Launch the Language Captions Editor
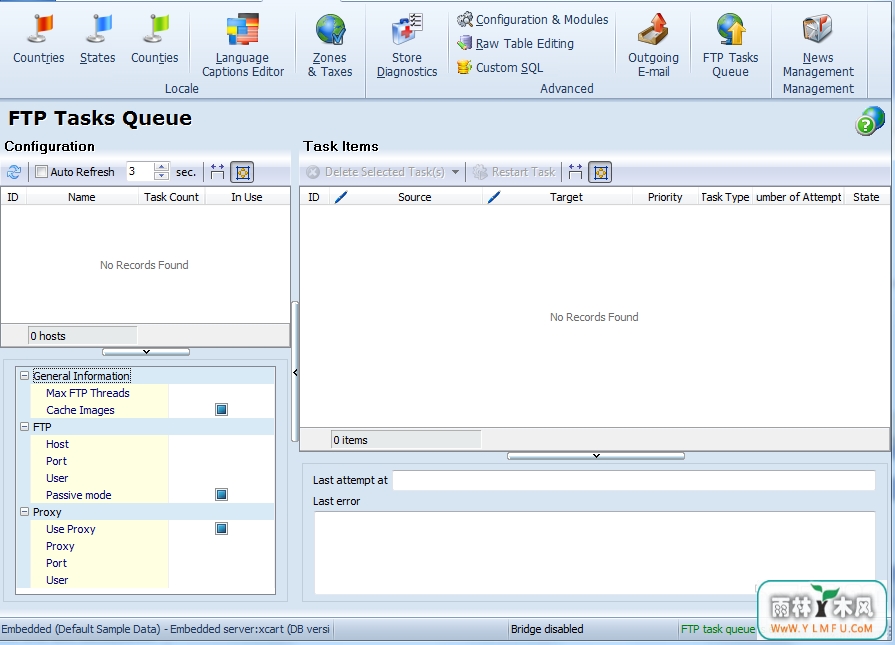Image resolution: width=895 pixels, height=645 pixels. click(x=243, y=46)
